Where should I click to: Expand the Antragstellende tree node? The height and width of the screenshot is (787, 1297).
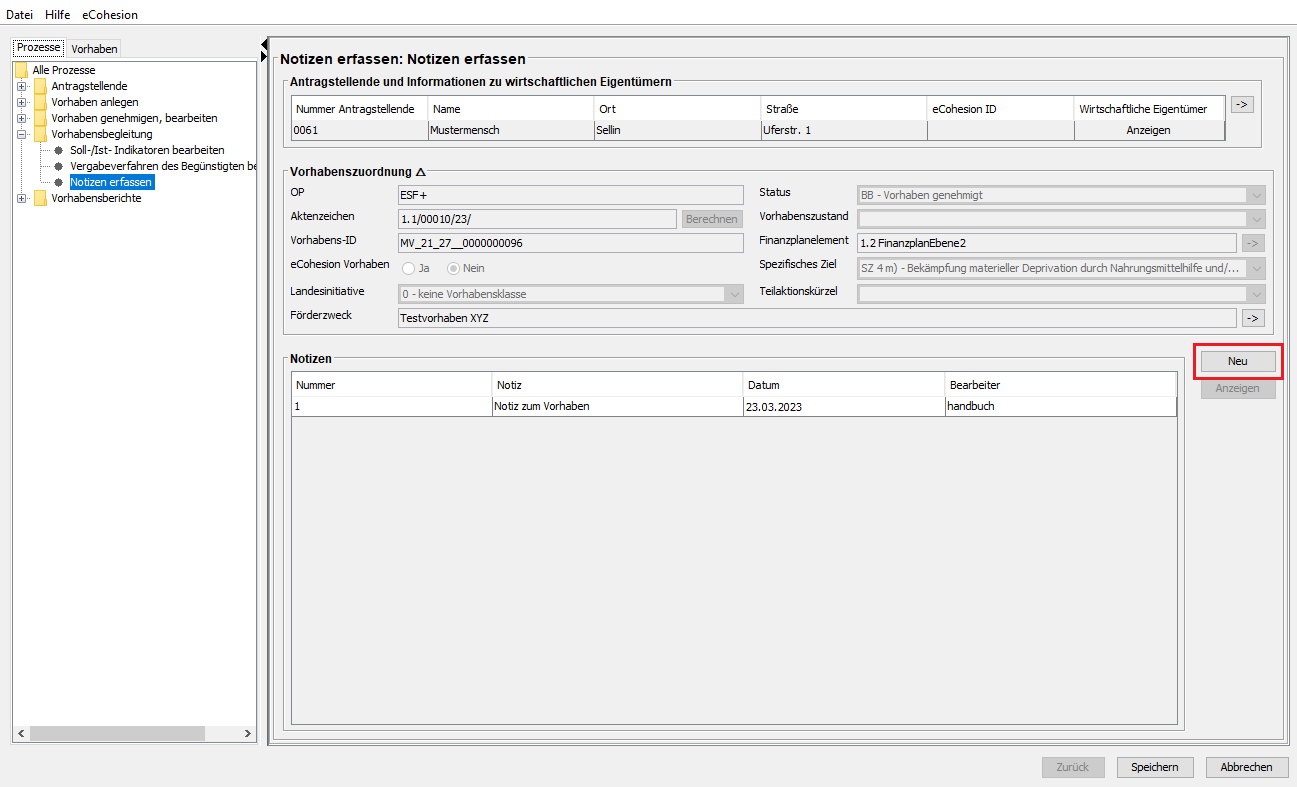click(x=21, y=86)
